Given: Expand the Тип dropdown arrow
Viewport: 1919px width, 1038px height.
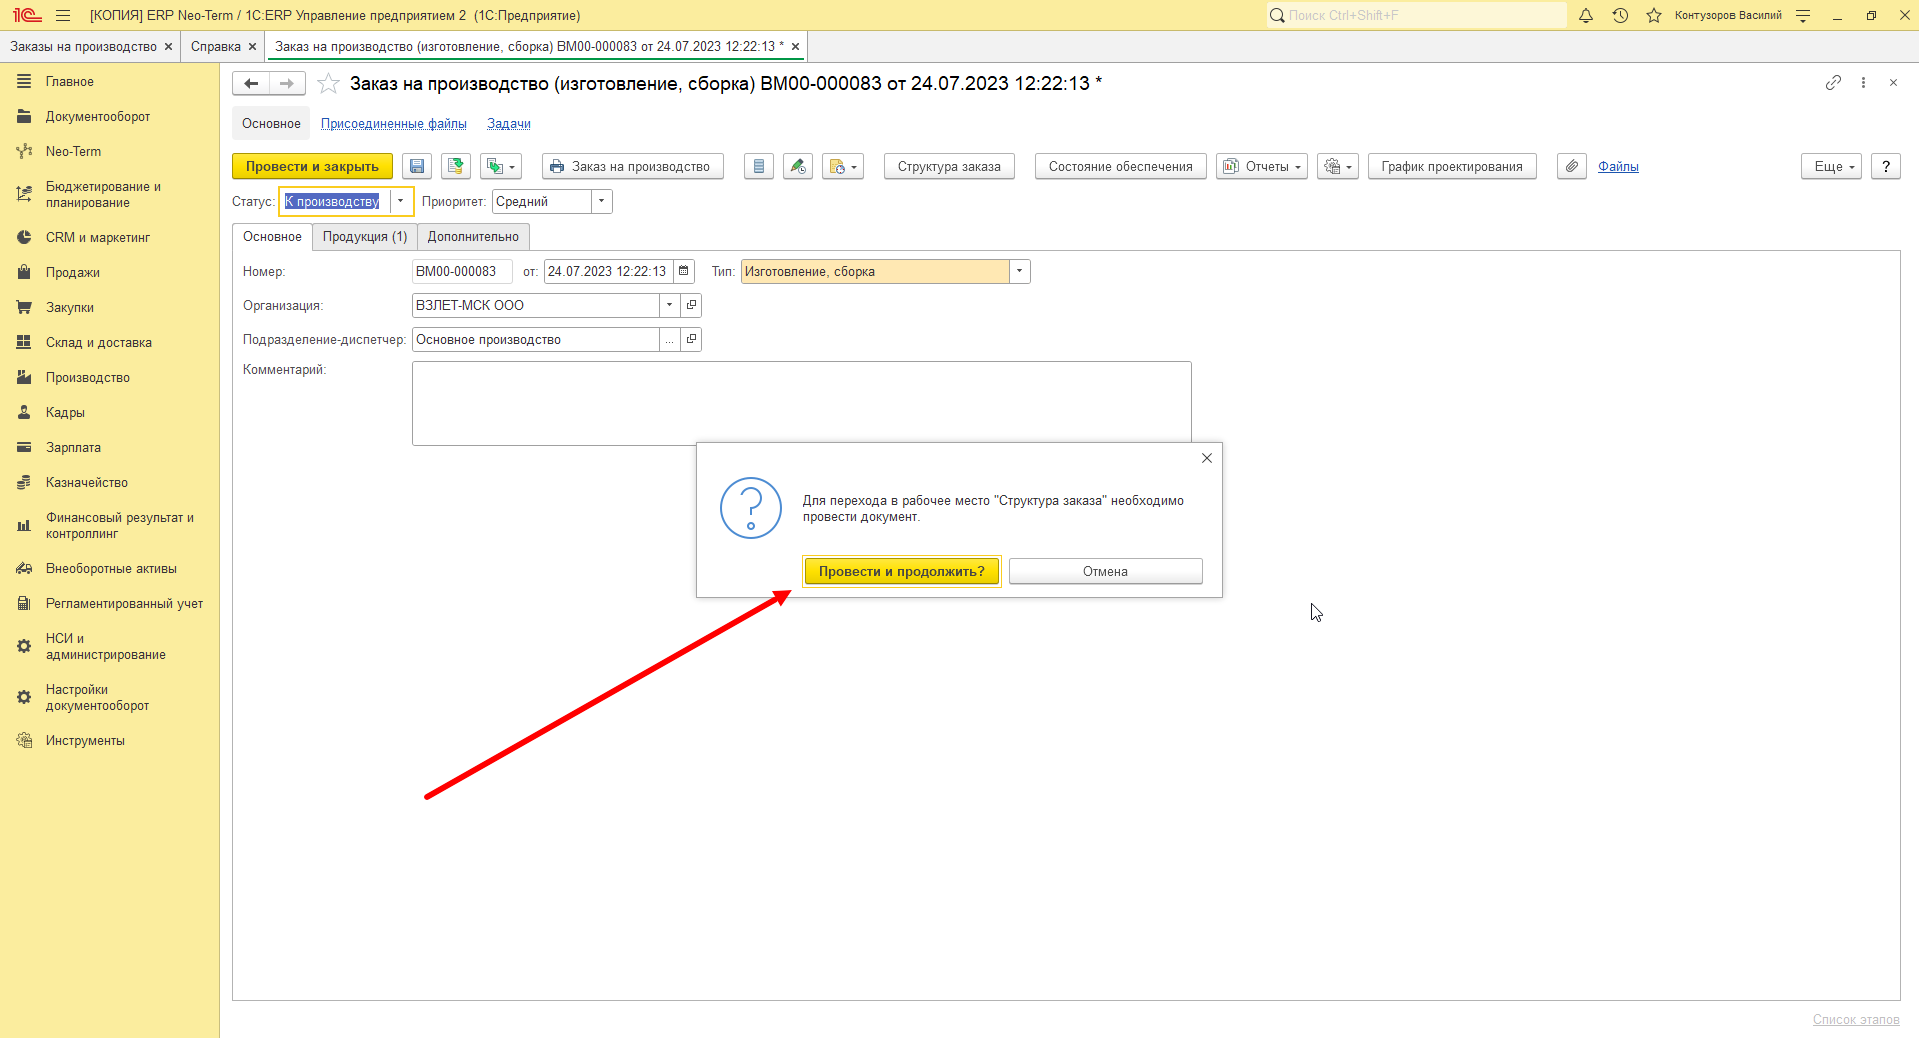Looking at the screenshot, I should click(1019, 272).
